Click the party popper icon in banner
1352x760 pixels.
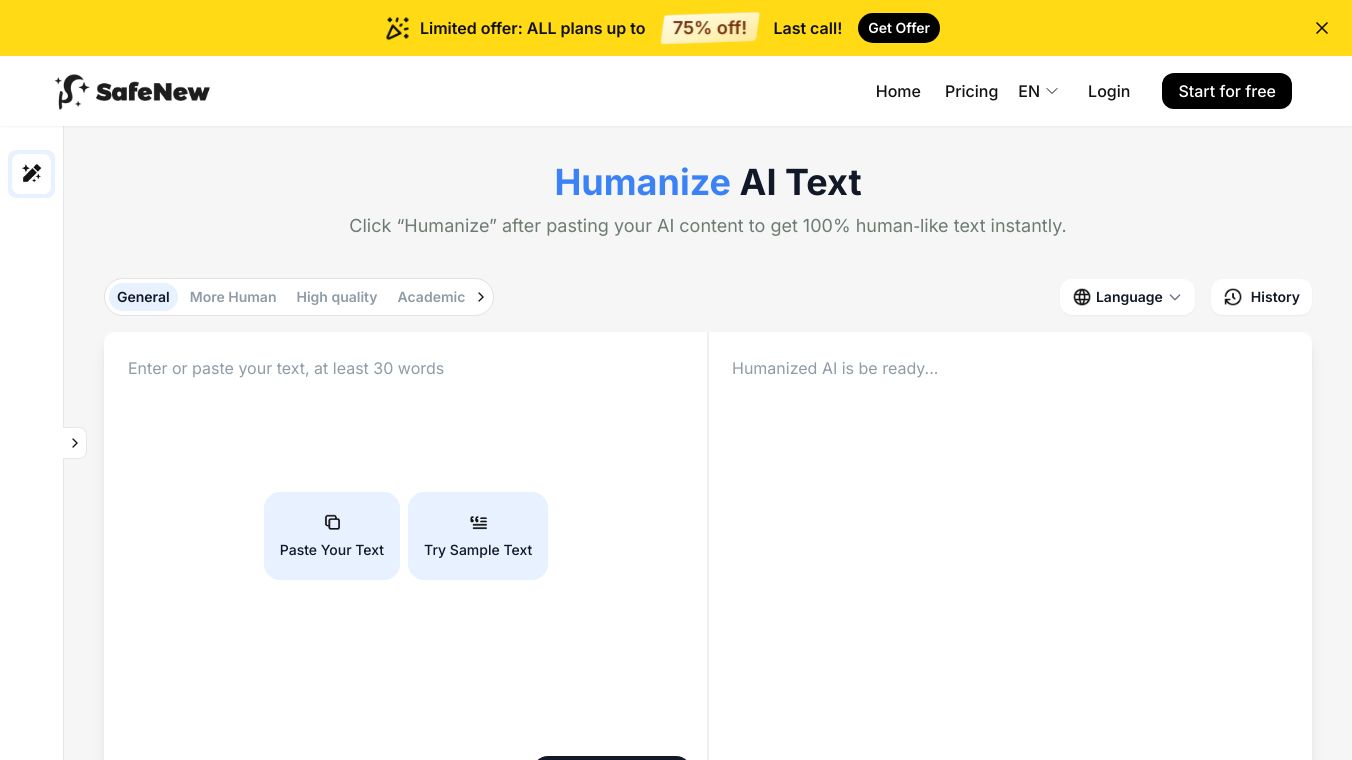point(397,28)
